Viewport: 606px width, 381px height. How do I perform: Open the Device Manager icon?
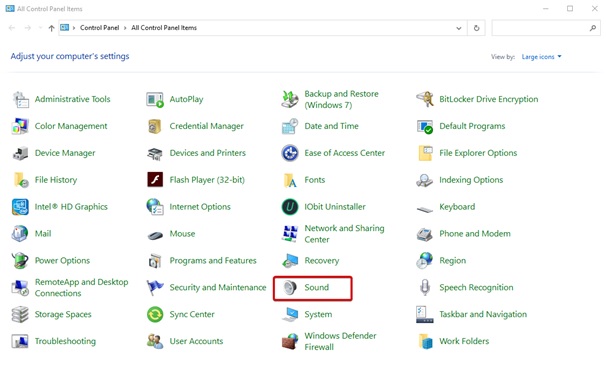pyautogui.click(x=20, y=153)
